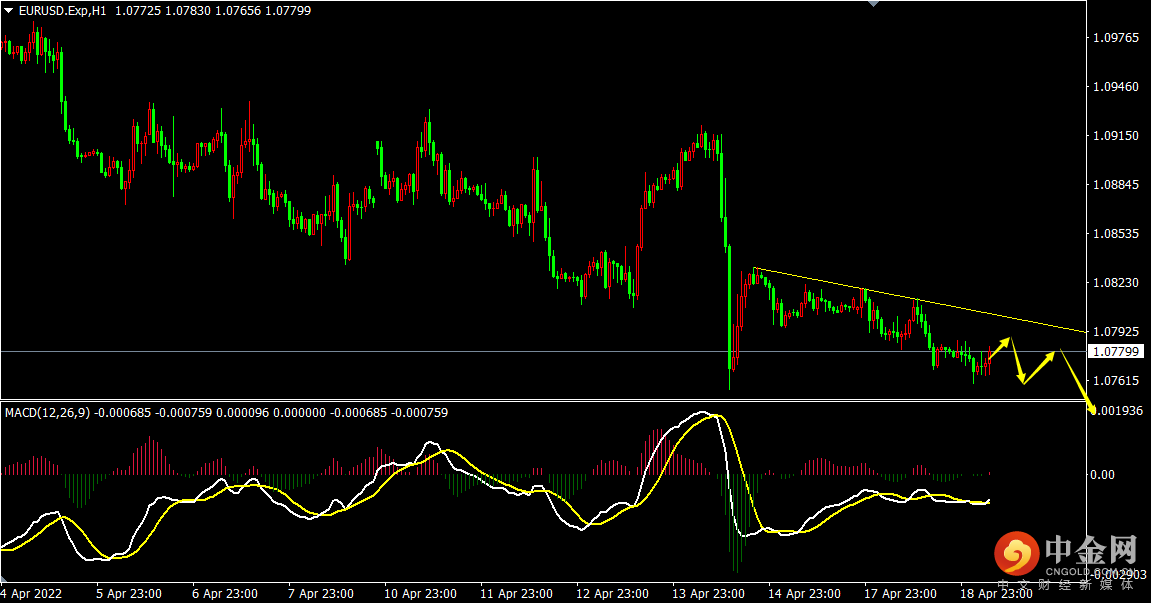Click the 12 Apr 23:00 time label
The width and height of the screenshot is (1151, 603).
[x=612, y=593]
